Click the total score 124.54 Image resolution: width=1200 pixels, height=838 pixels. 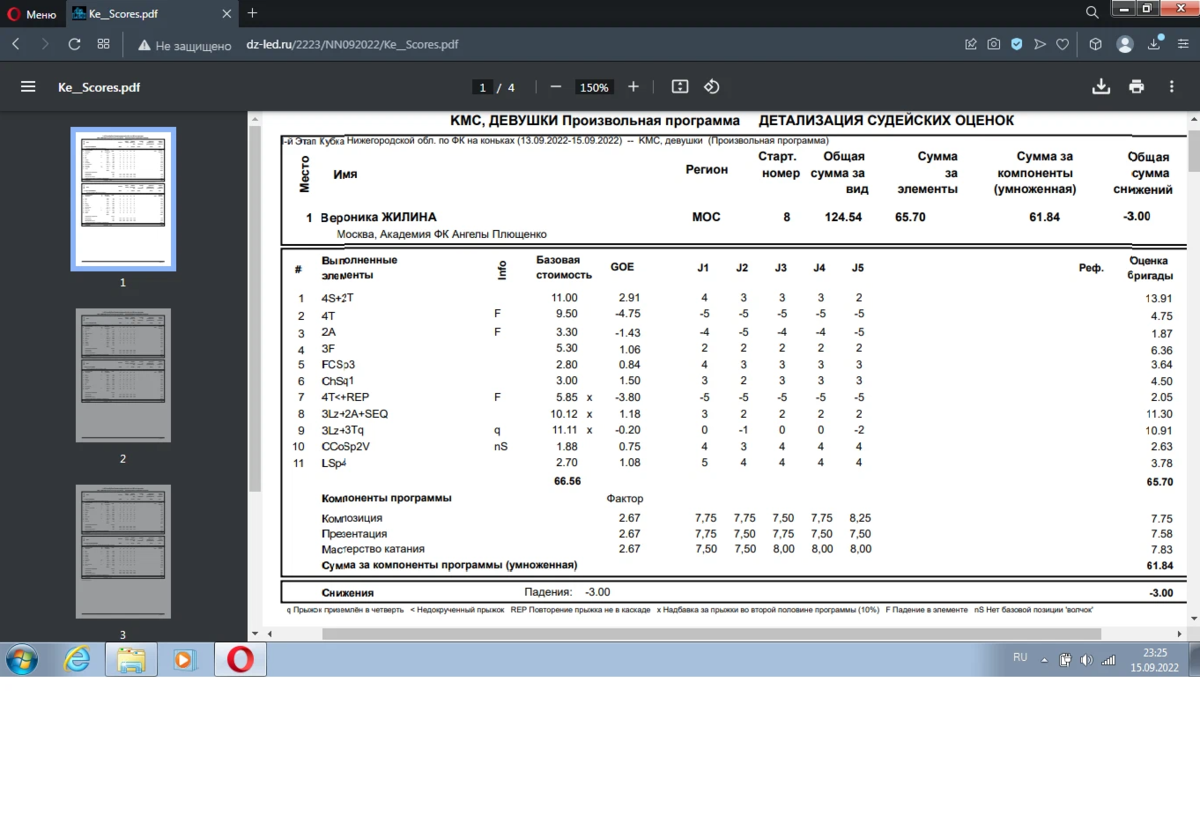[x=842, y=217]
